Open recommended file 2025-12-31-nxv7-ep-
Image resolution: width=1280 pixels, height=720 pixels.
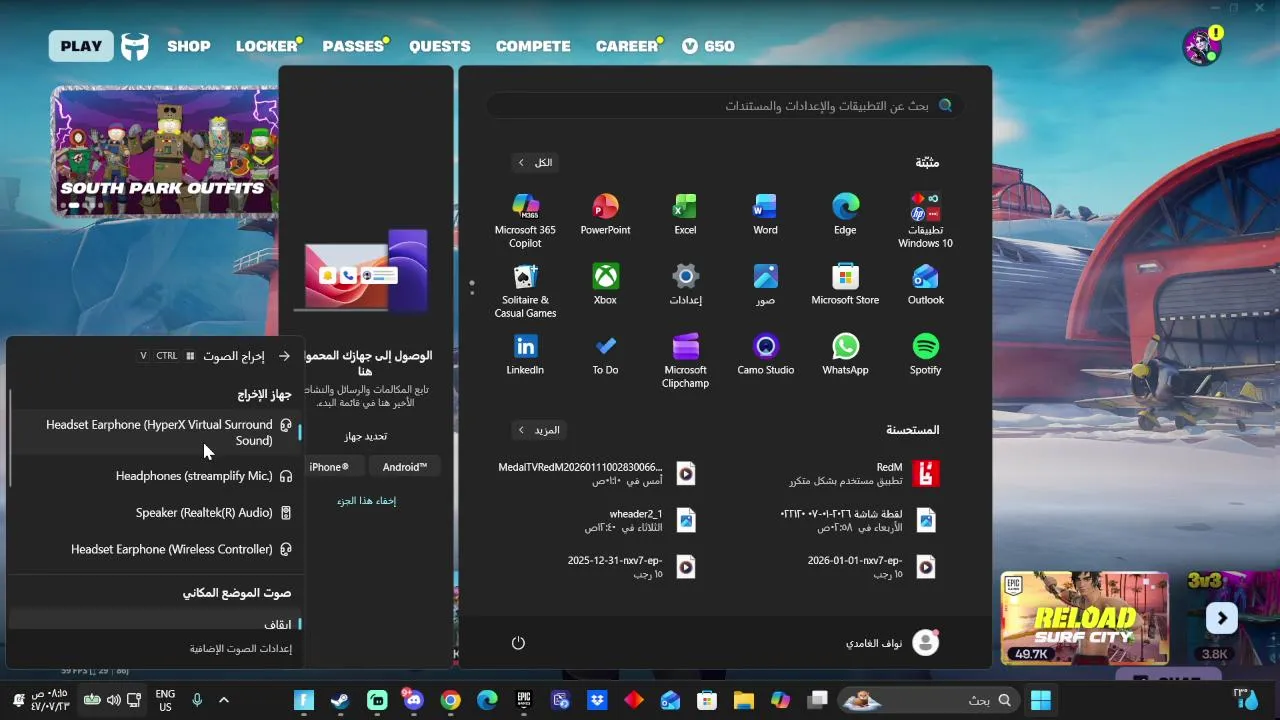[x=631, y=567]
